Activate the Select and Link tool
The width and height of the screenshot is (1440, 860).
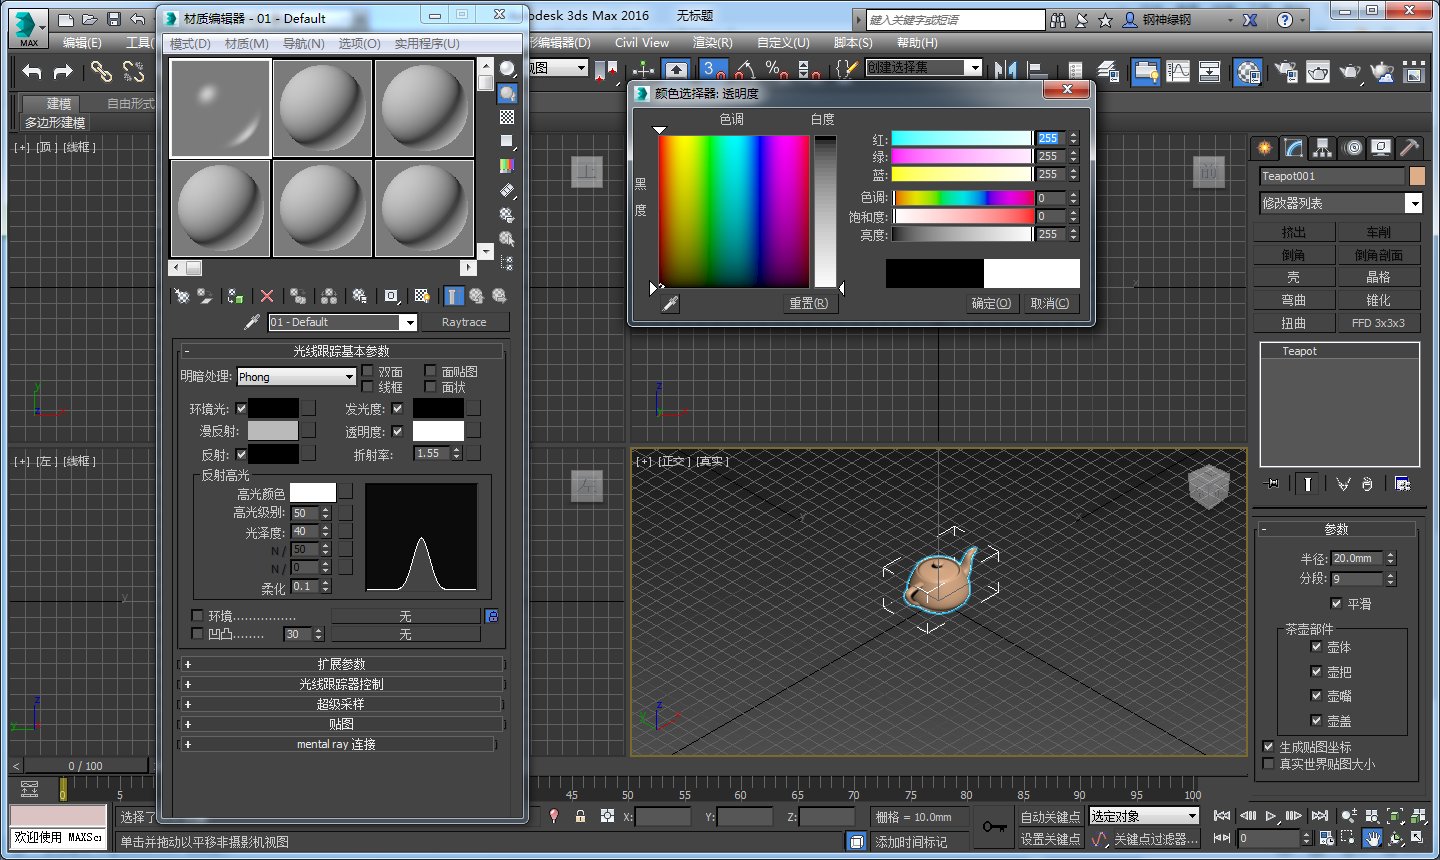point(101,71)
